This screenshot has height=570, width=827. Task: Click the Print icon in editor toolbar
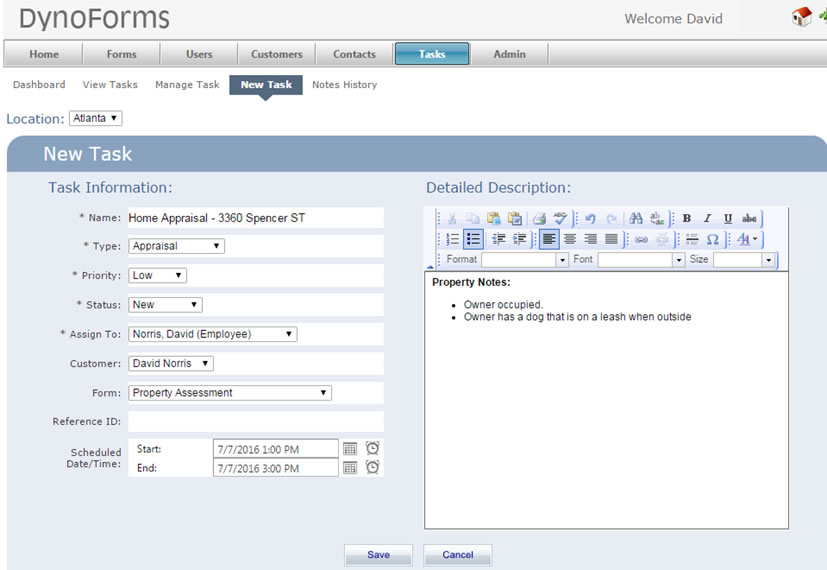(x=539, y=218)
